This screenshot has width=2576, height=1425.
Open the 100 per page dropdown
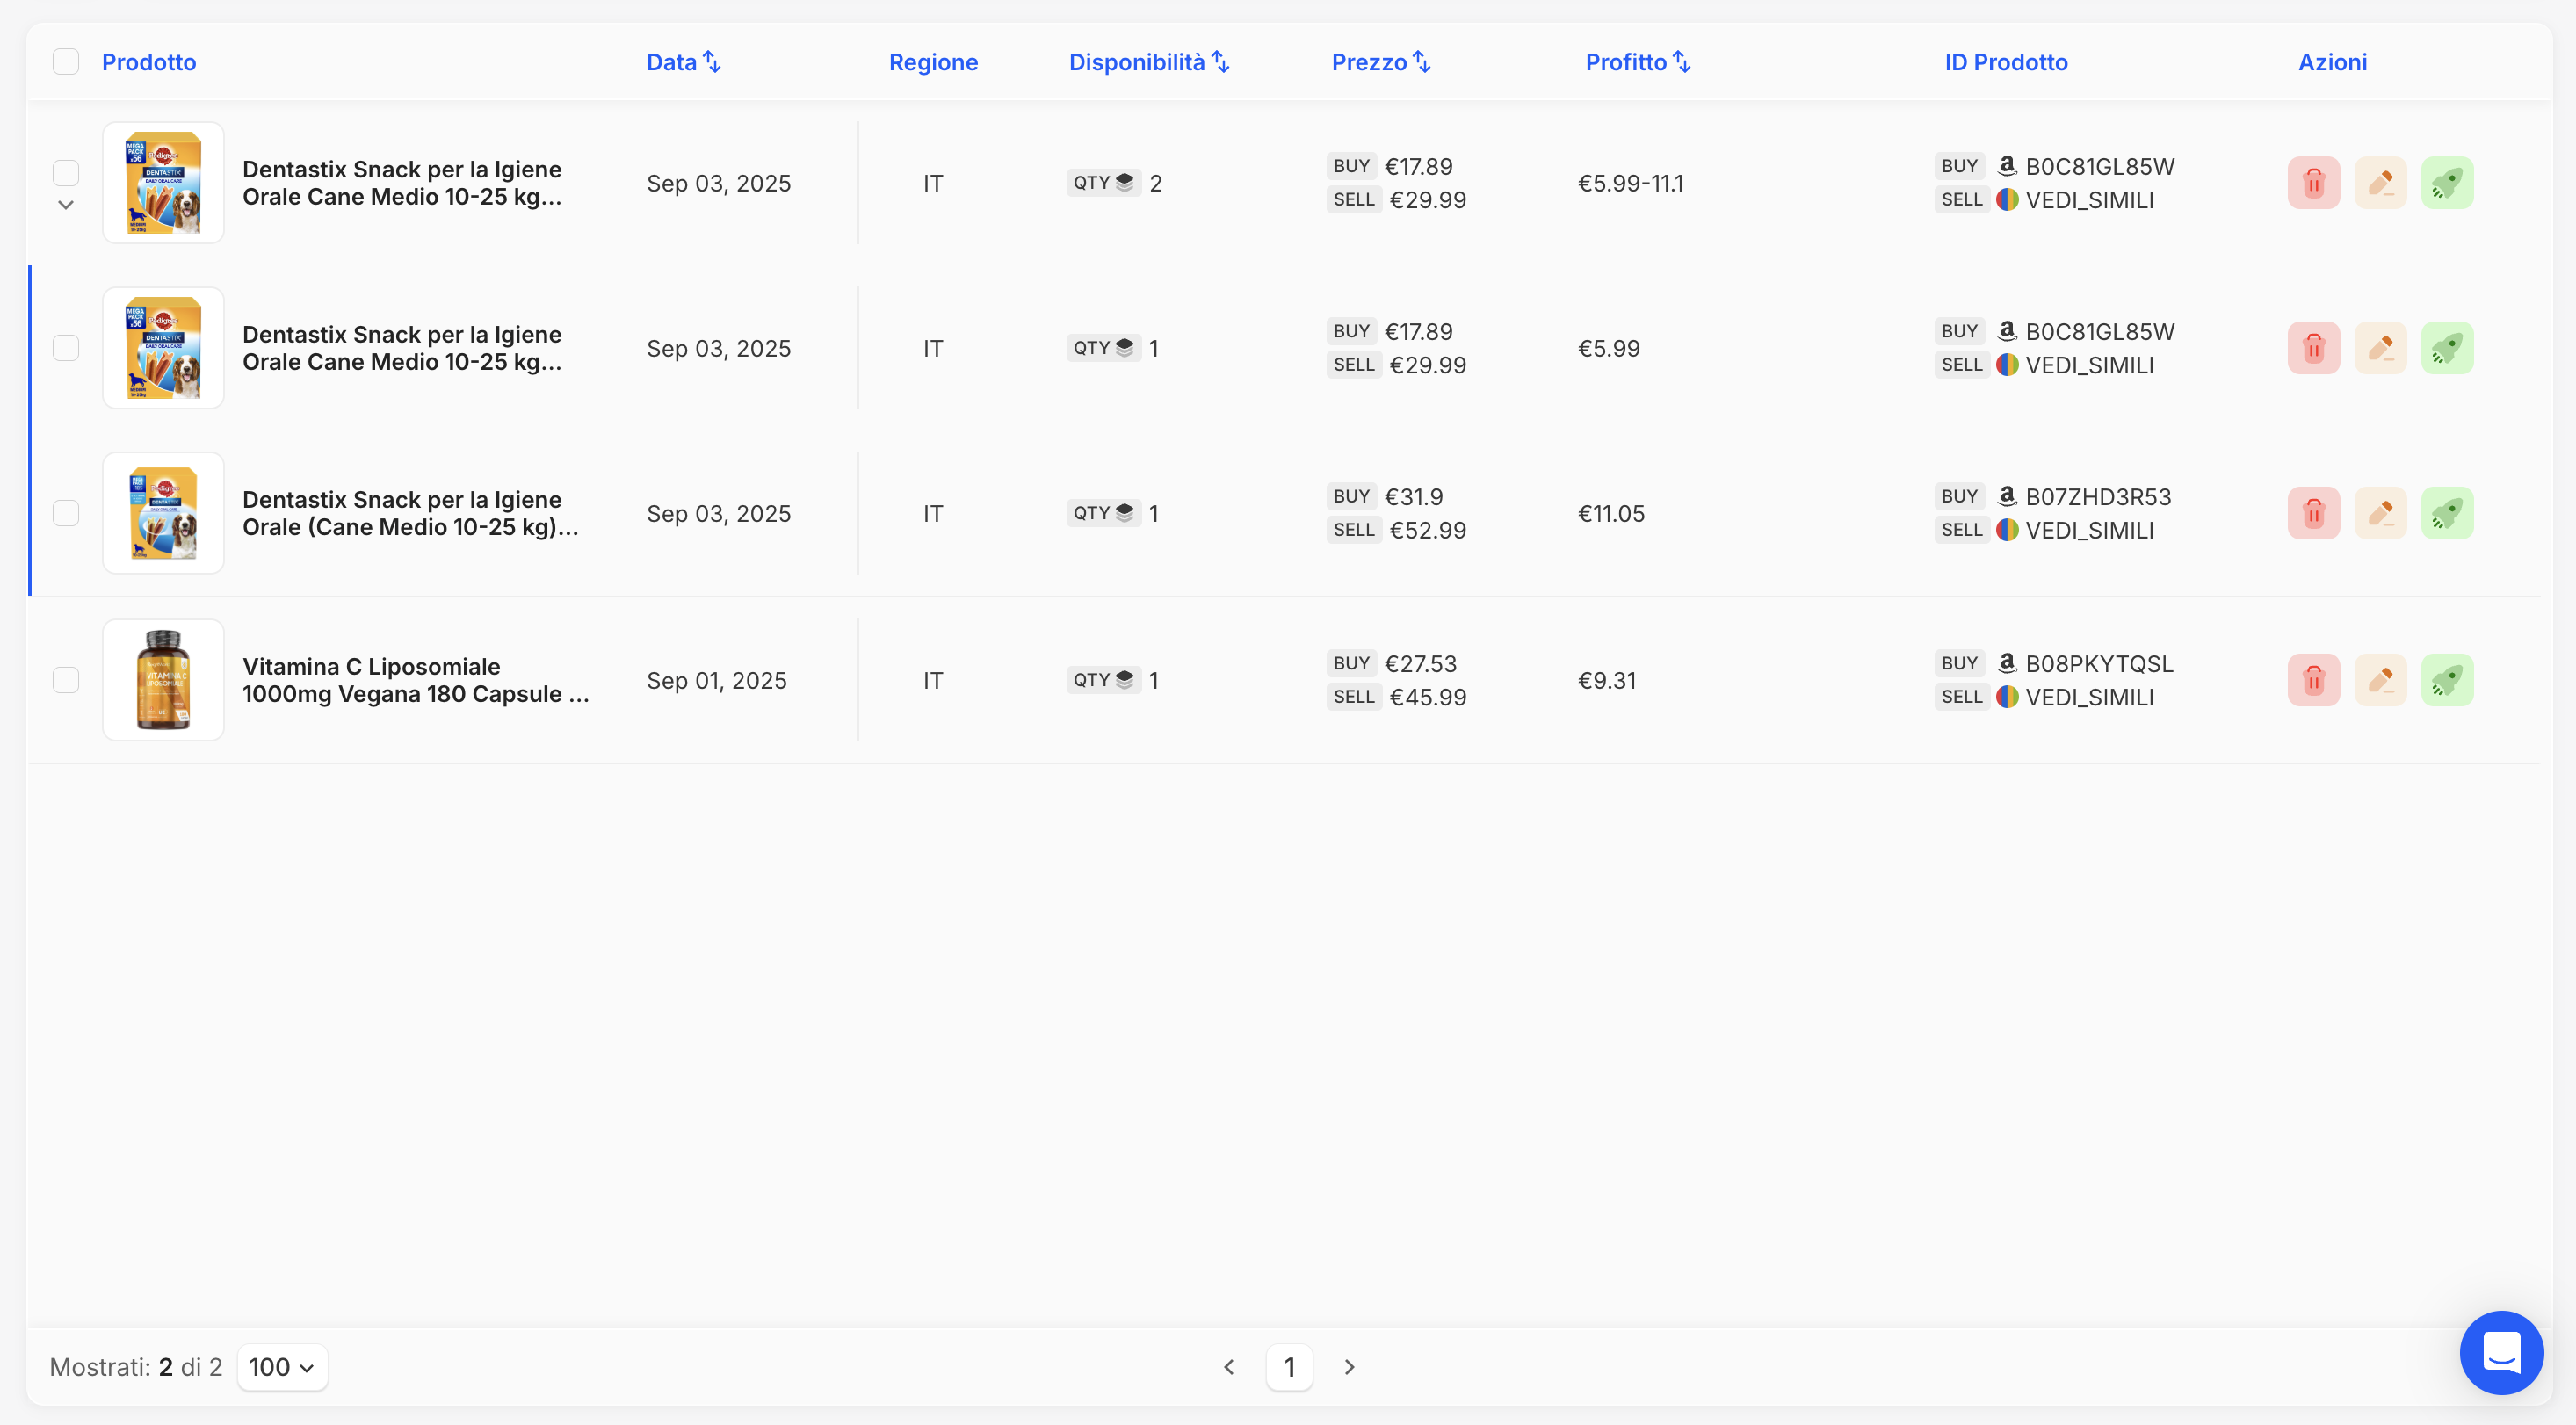(282, 1367)
